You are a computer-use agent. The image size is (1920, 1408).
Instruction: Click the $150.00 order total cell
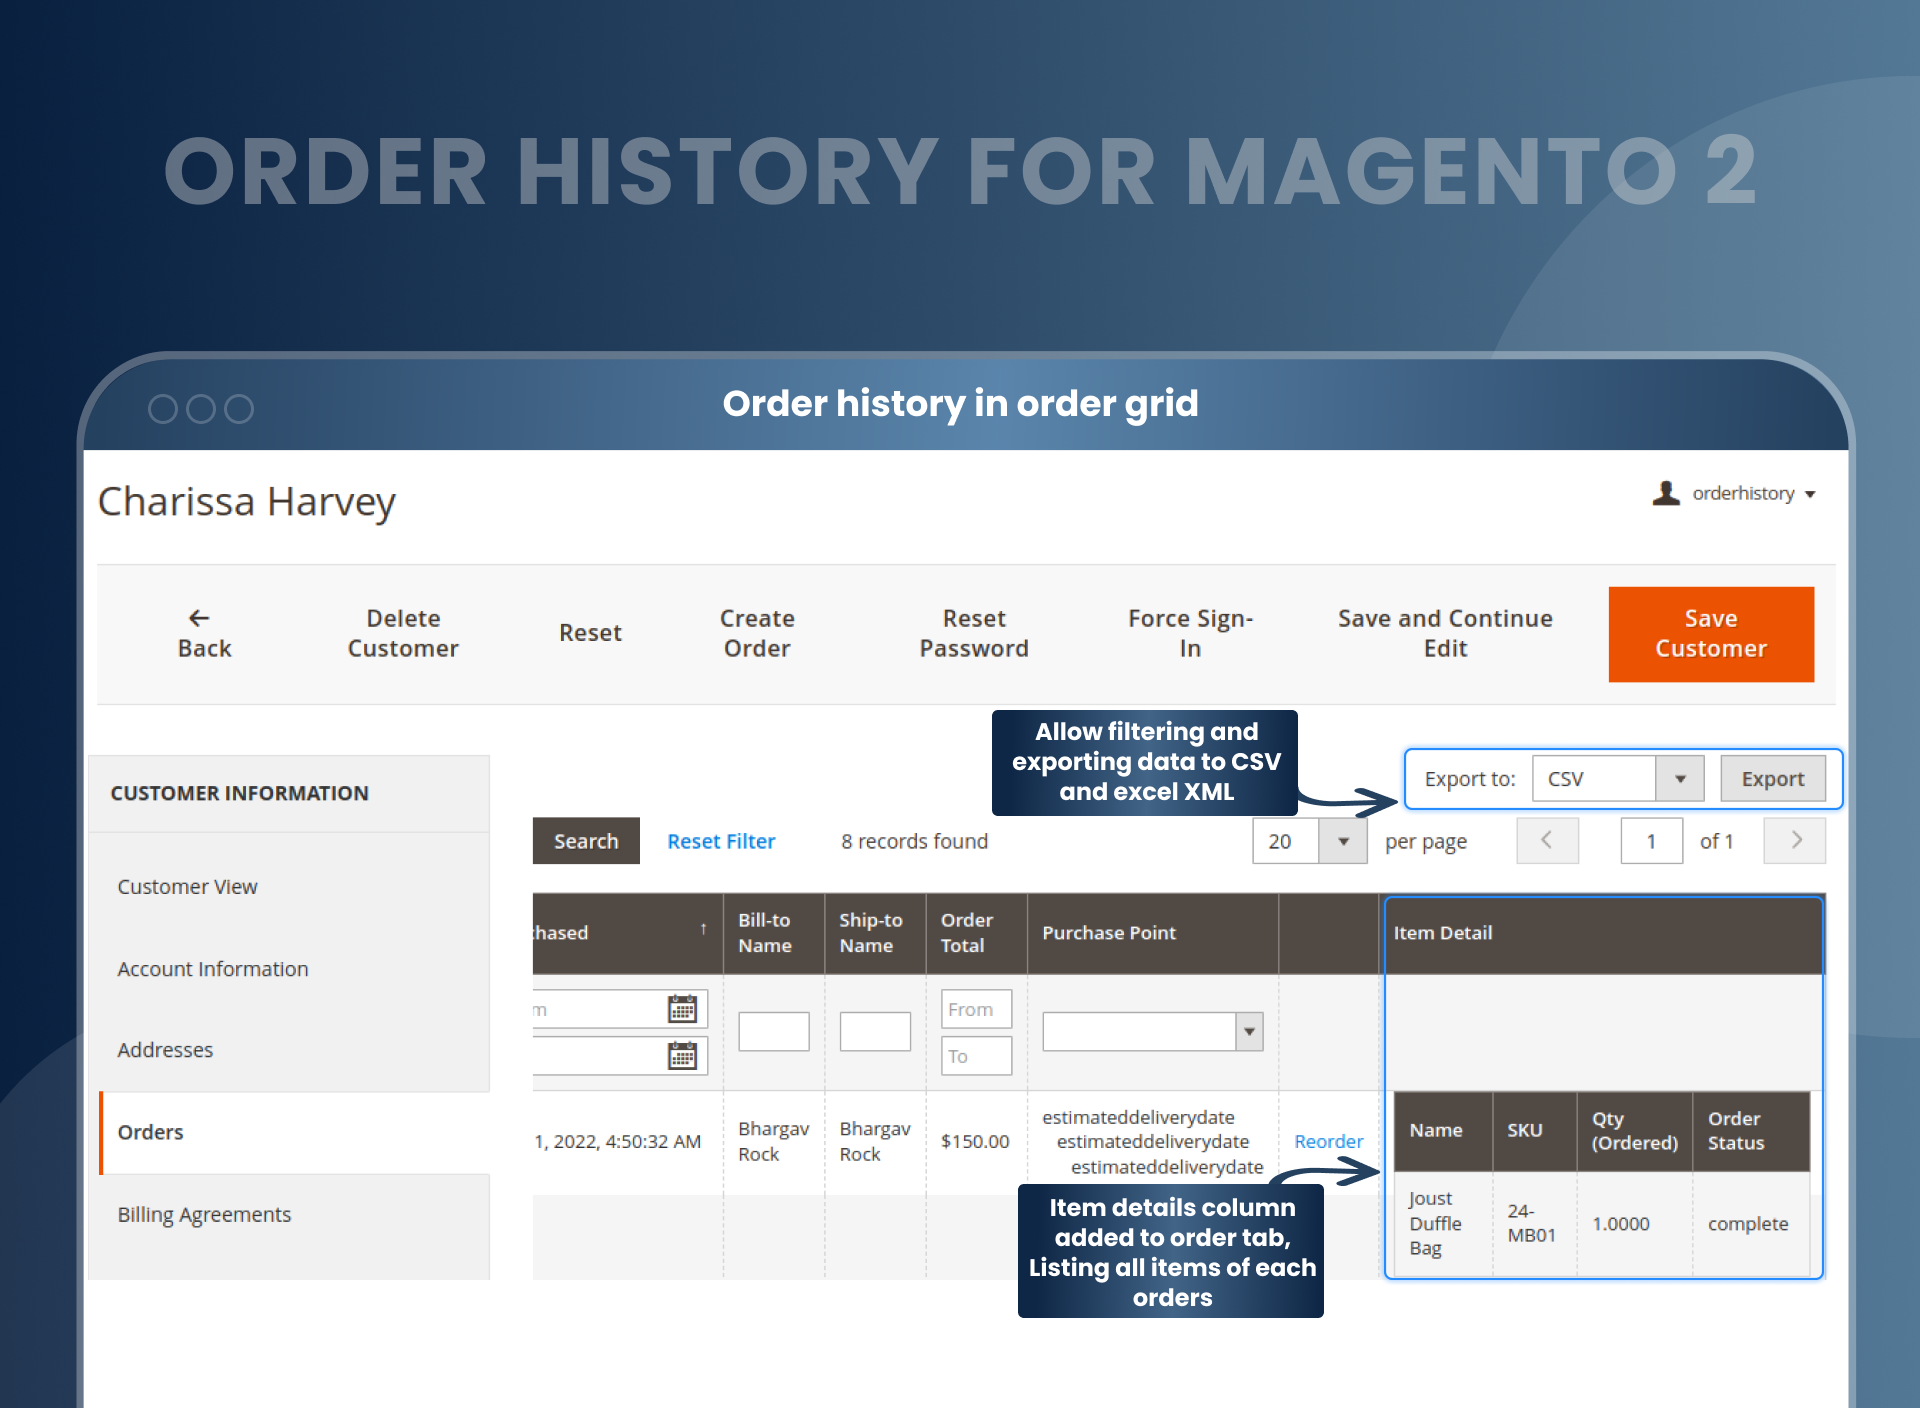(975, 1141)
